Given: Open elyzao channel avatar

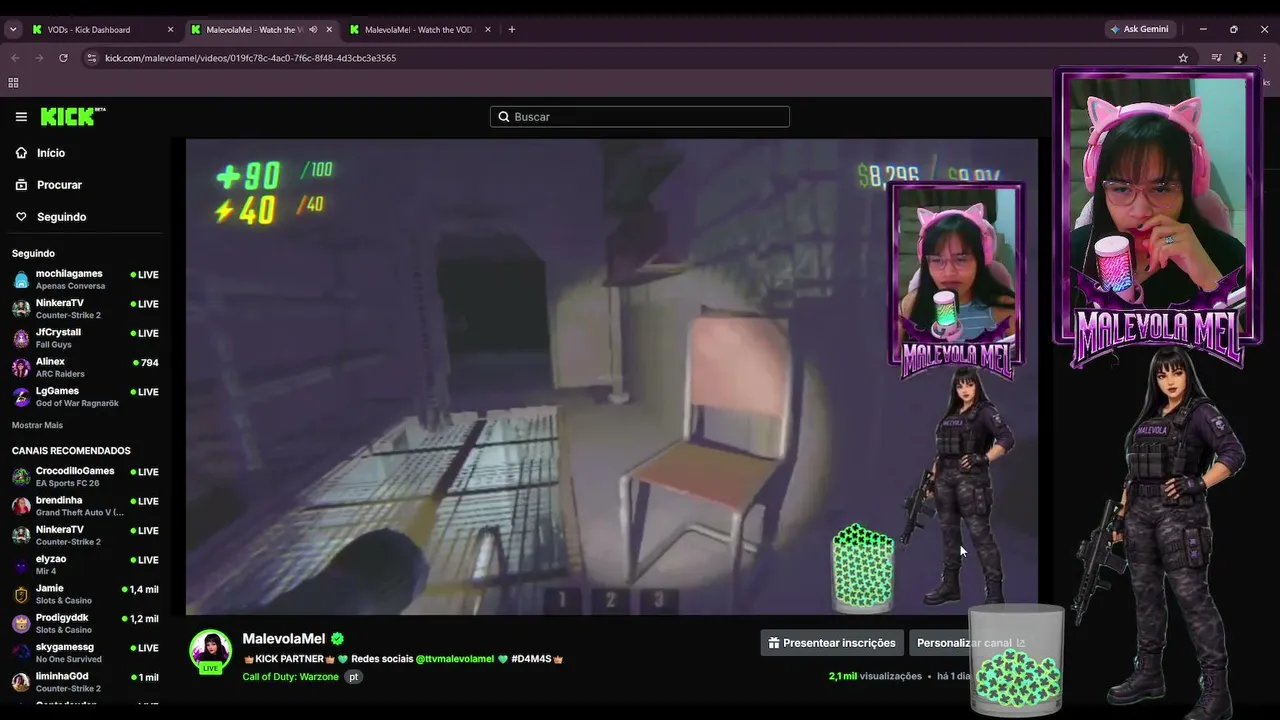Looking at the screenshot, I should pyautogui.click(x=21, y=565).
